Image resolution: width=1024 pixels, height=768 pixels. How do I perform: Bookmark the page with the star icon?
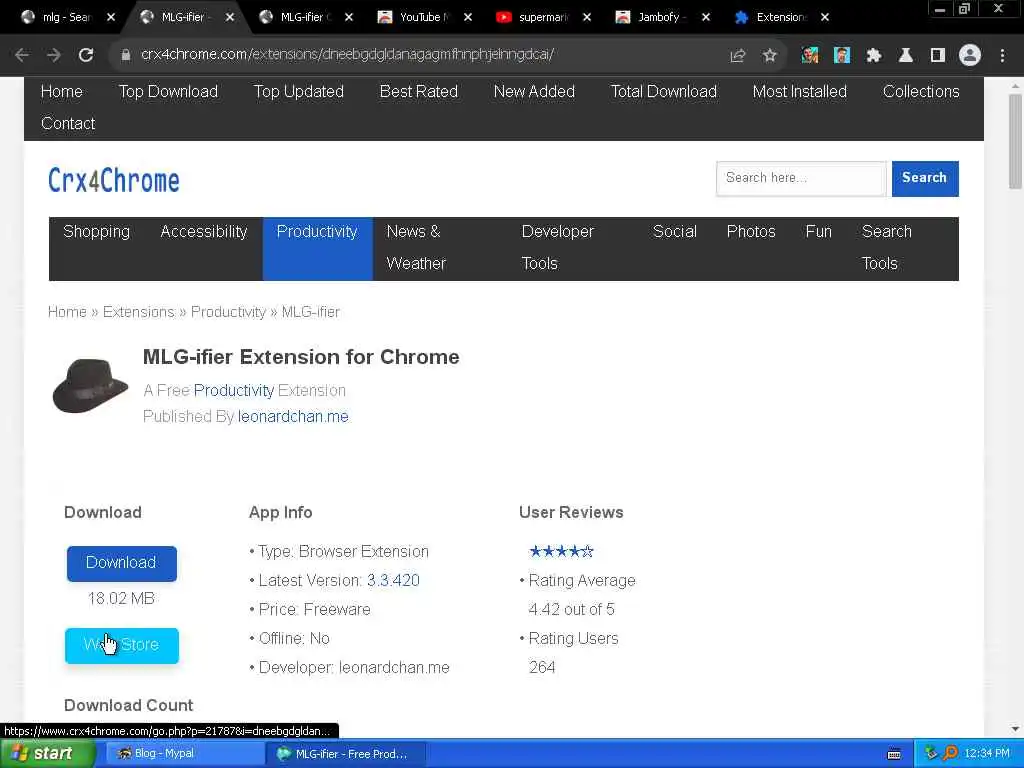click(x=770, y=56)
